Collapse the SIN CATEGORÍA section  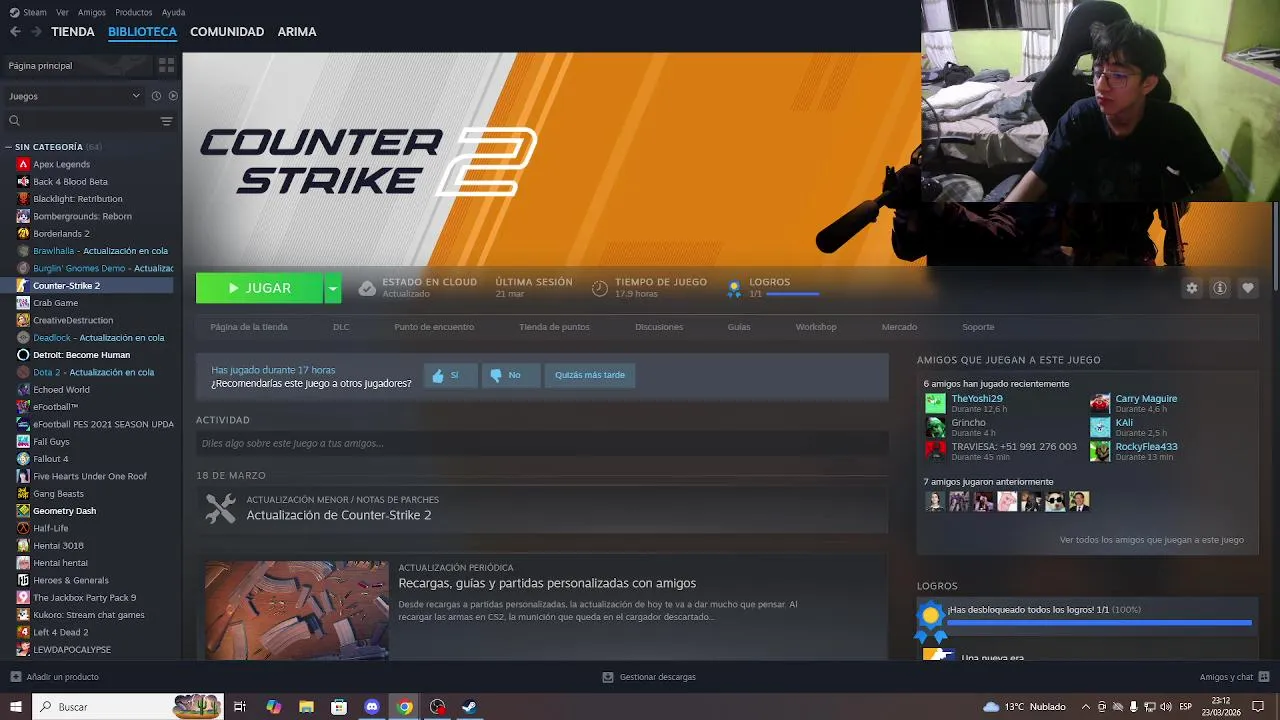tap(9, 147)
